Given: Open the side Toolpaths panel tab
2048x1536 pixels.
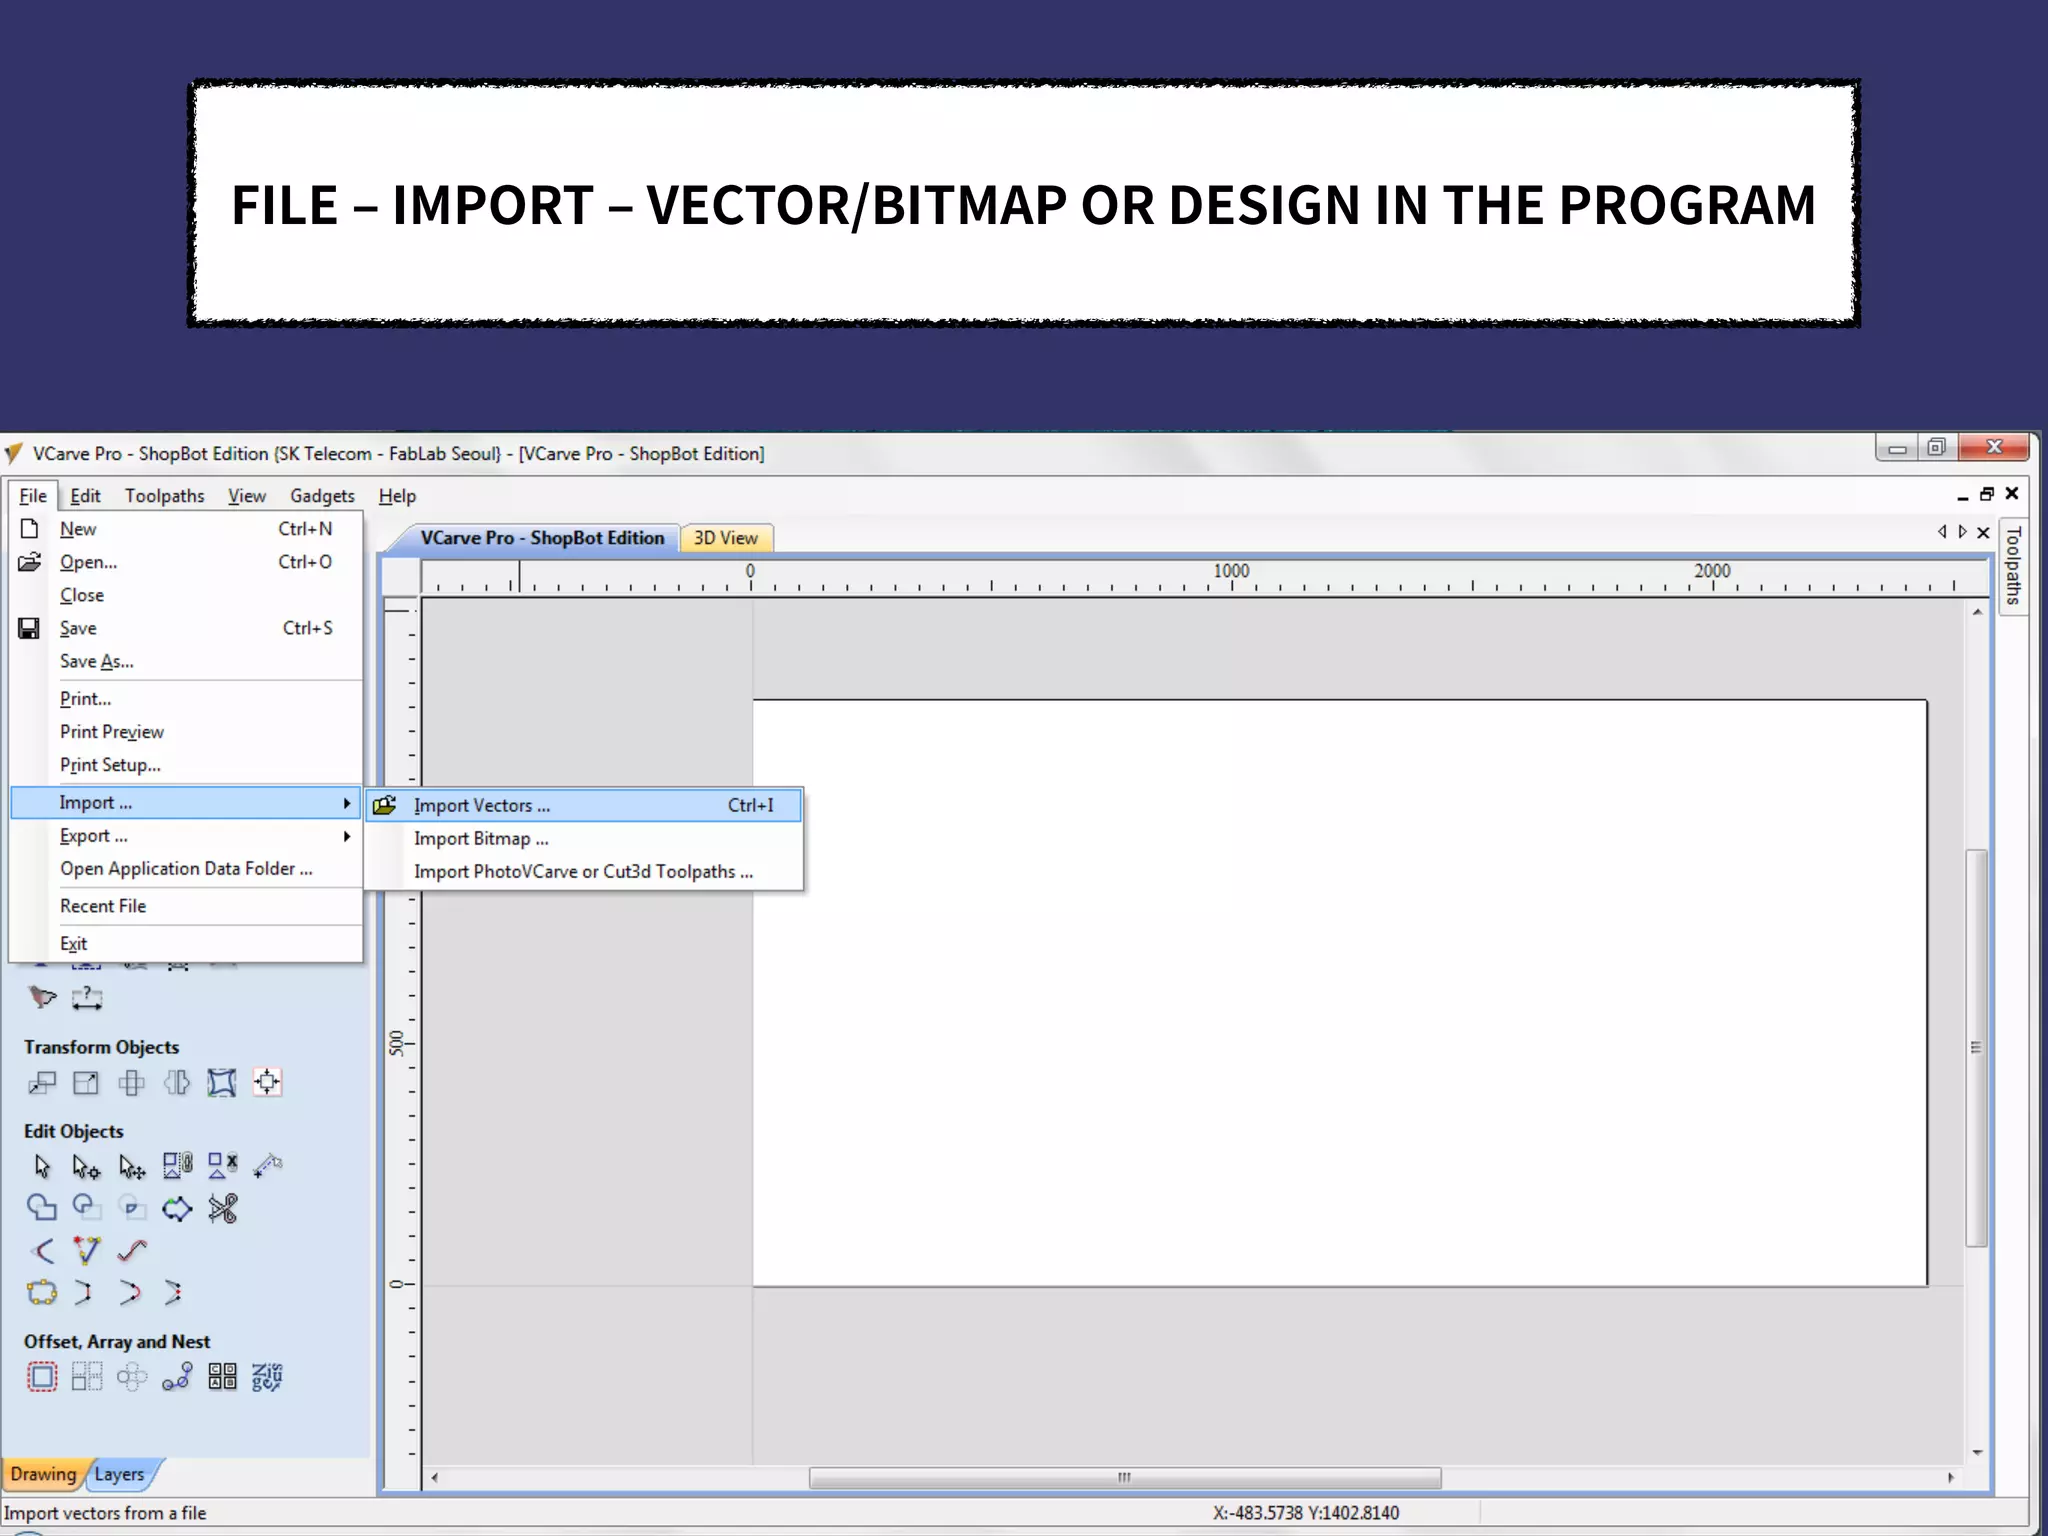Looking at the screenshot, I should click(2013, 566).
